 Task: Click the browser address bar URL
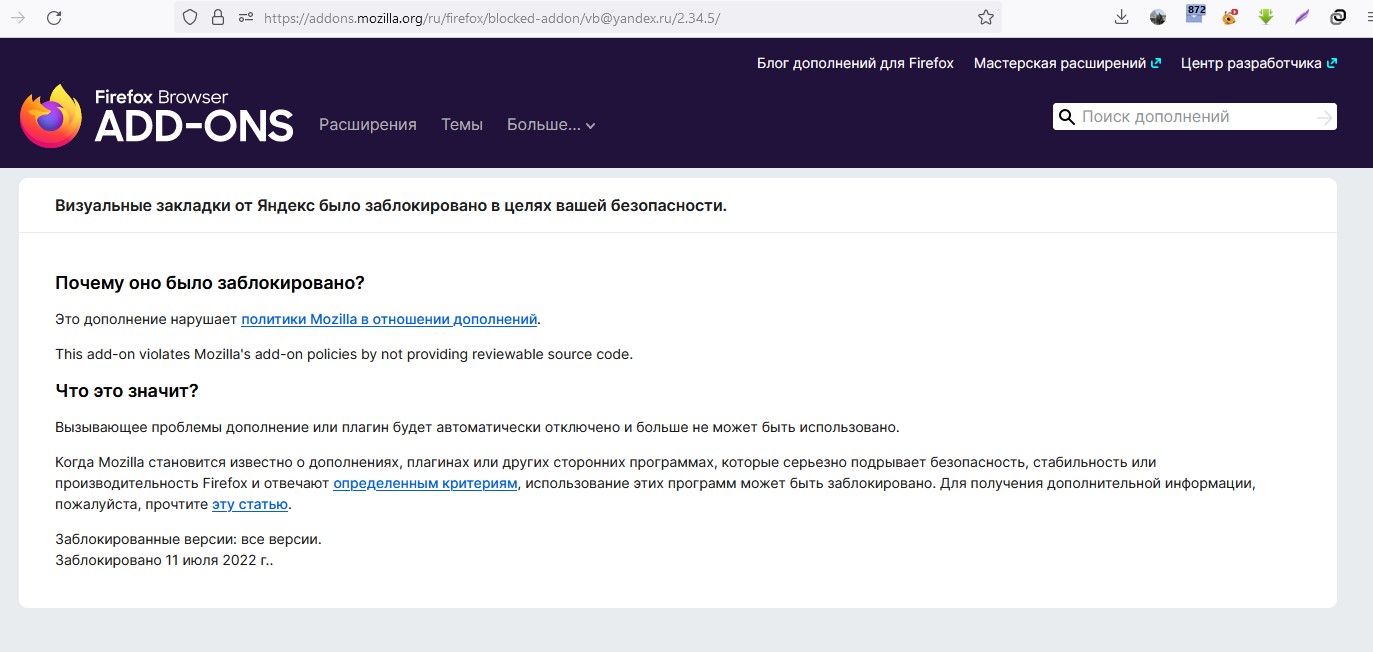point(492,18)
